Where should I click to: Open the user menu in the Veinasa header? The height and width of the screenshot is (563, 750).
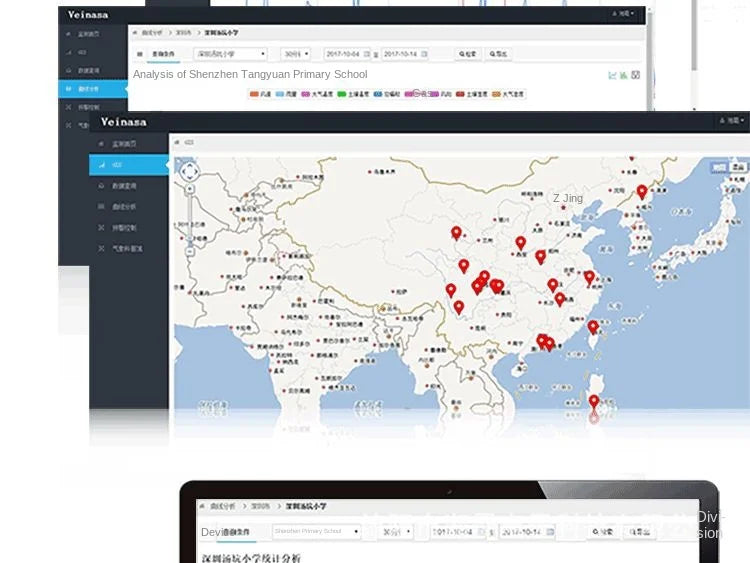tap(731, 121)
